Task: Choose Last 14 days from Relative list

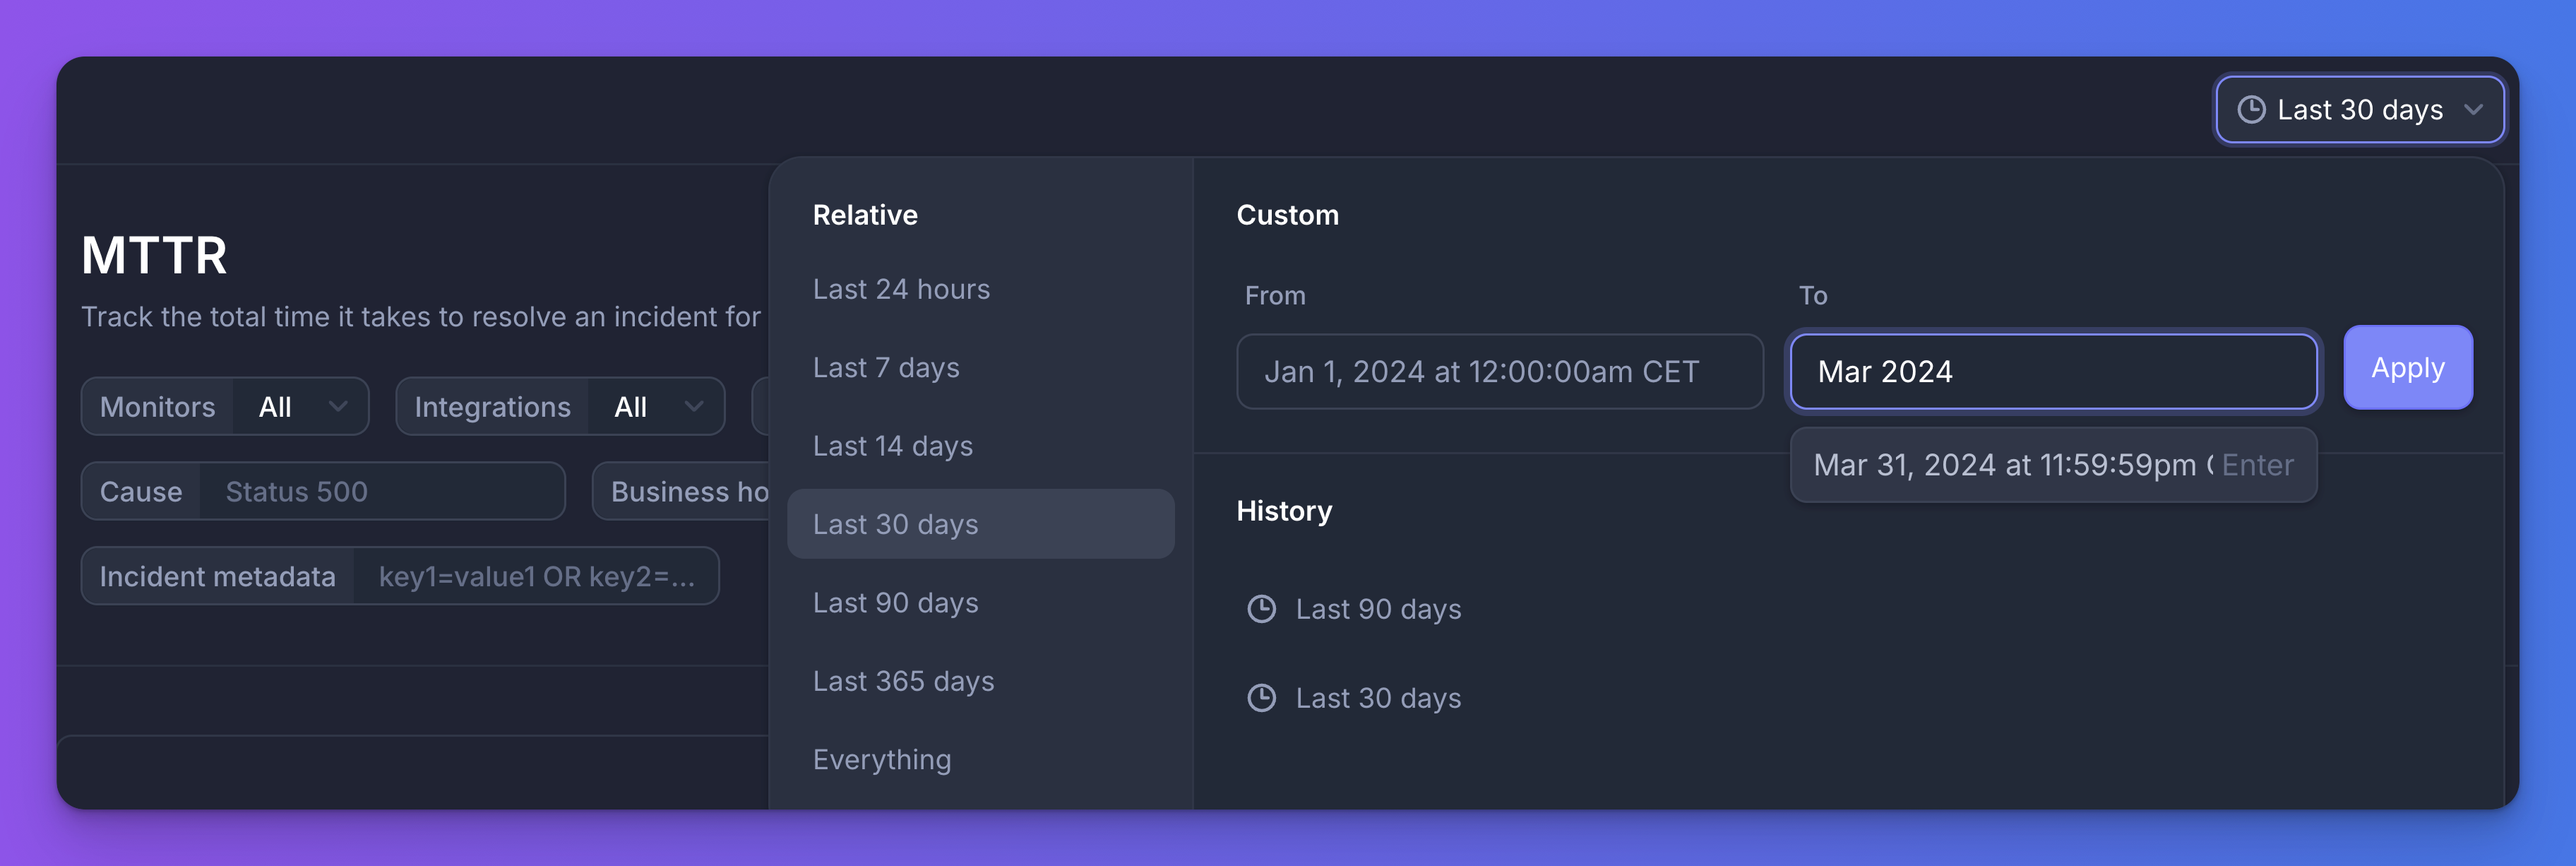Action: 893,445
